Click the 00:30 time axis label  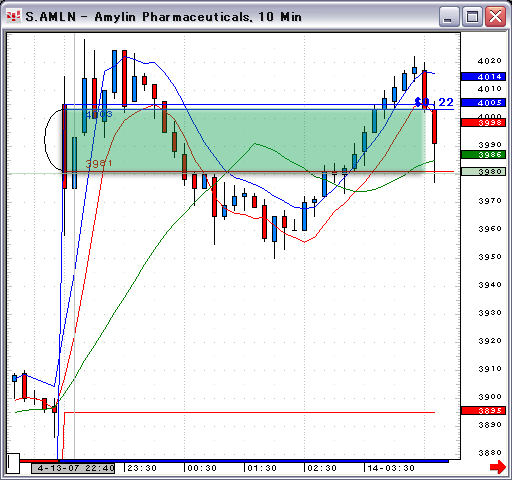point(202,468)
